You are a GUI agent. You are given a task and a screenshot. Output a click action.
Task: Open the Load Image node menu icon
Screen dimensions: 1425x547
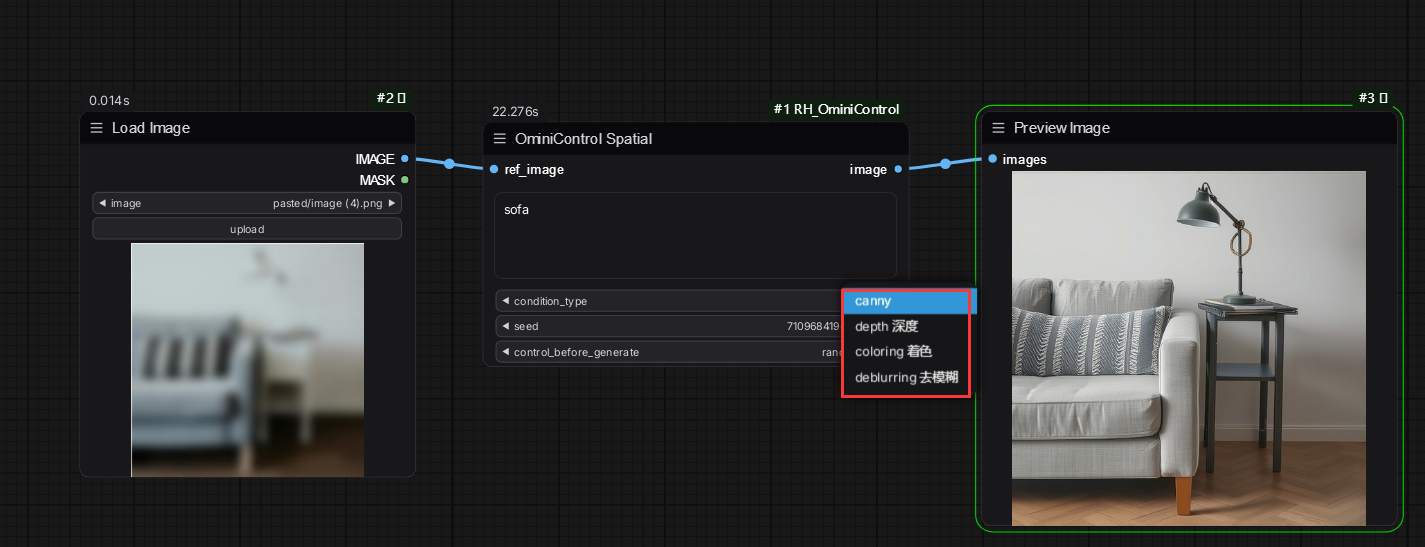click(97, 128)
